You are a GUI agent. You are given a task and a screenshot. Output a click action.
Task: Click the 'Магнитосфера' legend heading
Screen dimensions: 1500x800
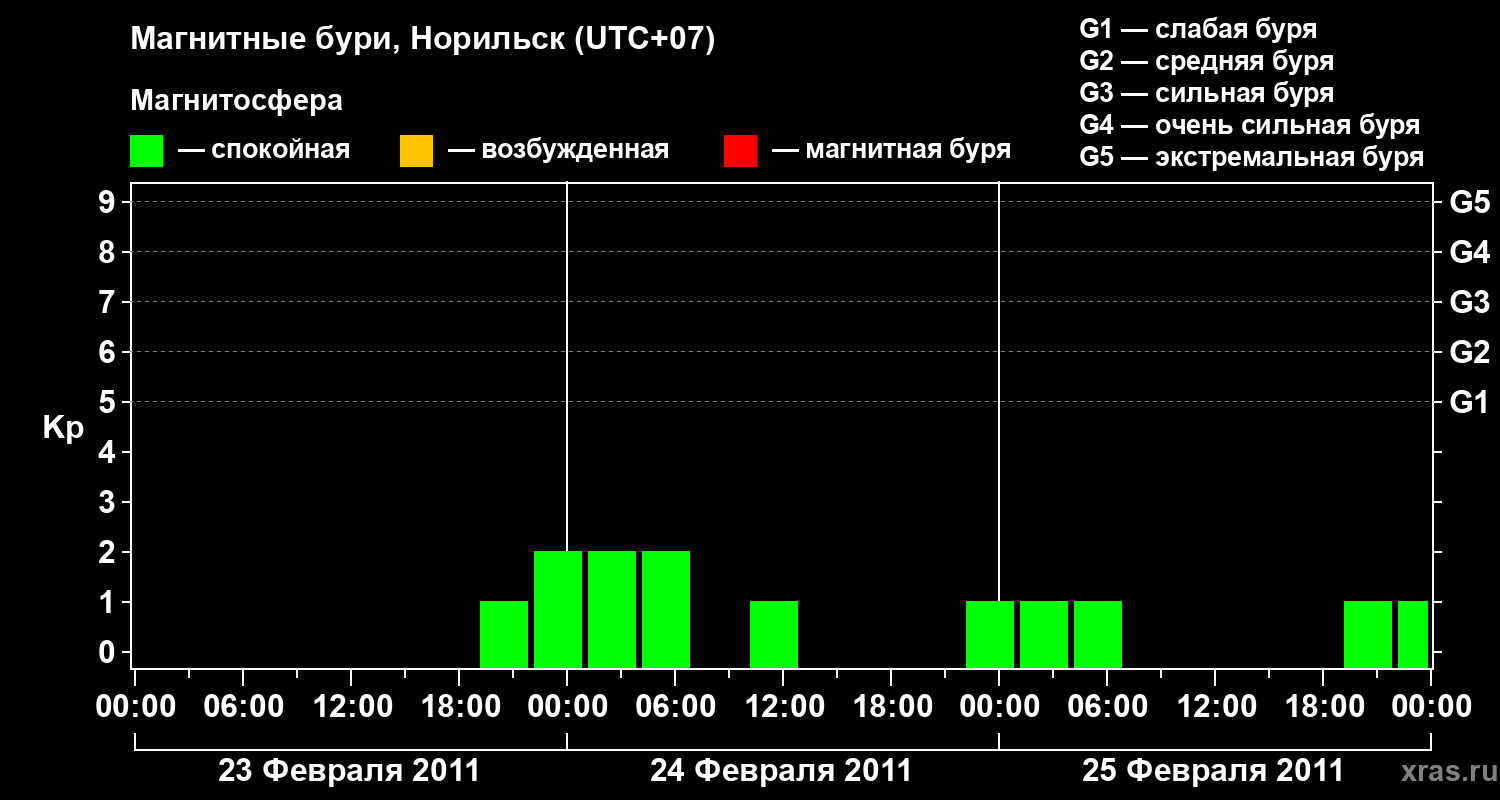237,101
